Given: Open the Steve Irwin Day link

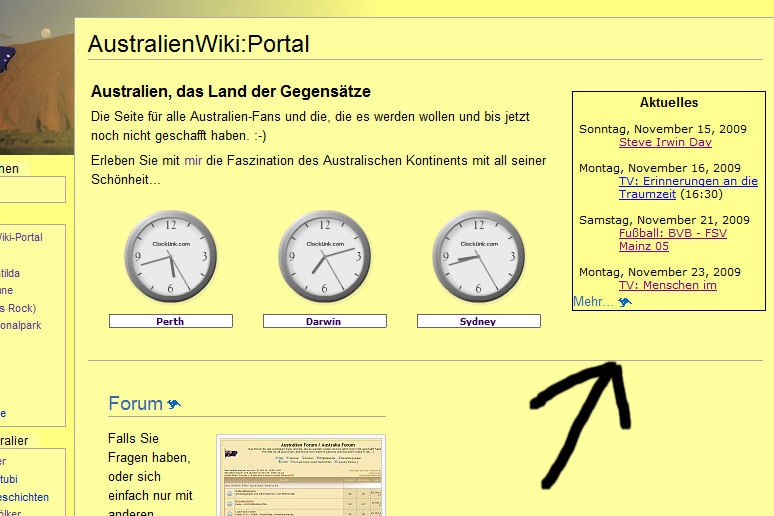Looking at the screenshot, I should [665, 142].
